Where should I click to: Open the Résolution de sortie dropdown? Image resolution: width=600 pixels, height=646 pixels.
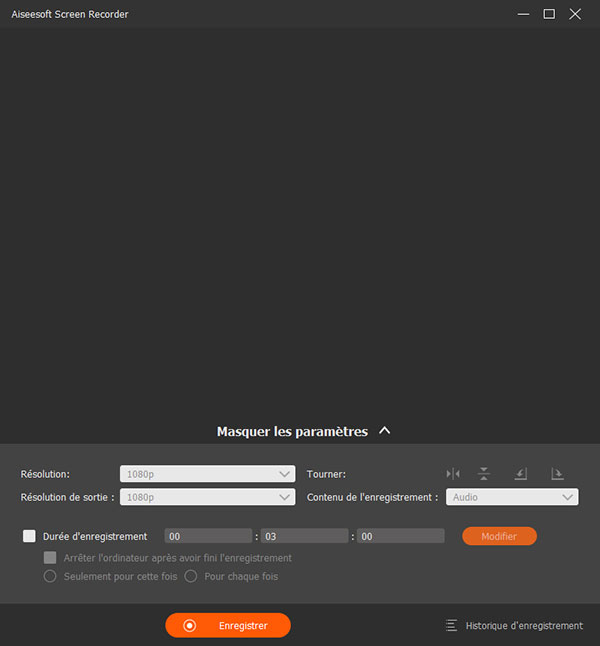click(207, 497)
